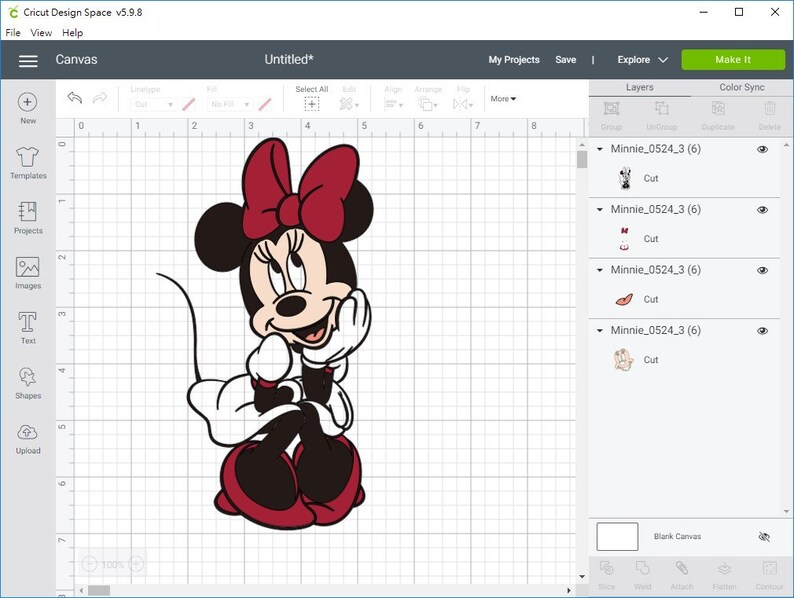794x598 pixels.
Task: Open the Arrange dropdown
Action: (428, 105)
